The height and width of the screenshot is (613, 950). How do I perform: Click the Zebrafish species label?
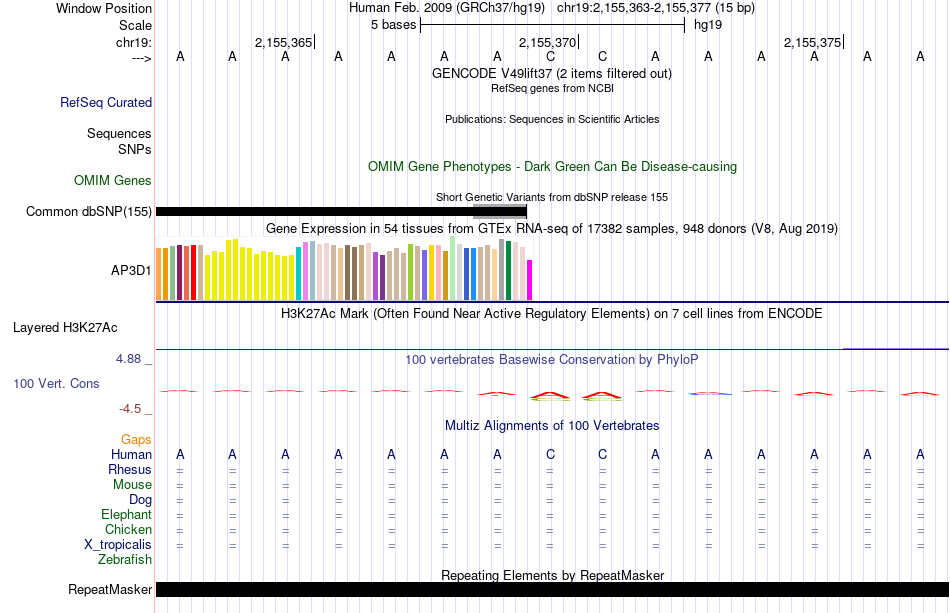point(125,559)
